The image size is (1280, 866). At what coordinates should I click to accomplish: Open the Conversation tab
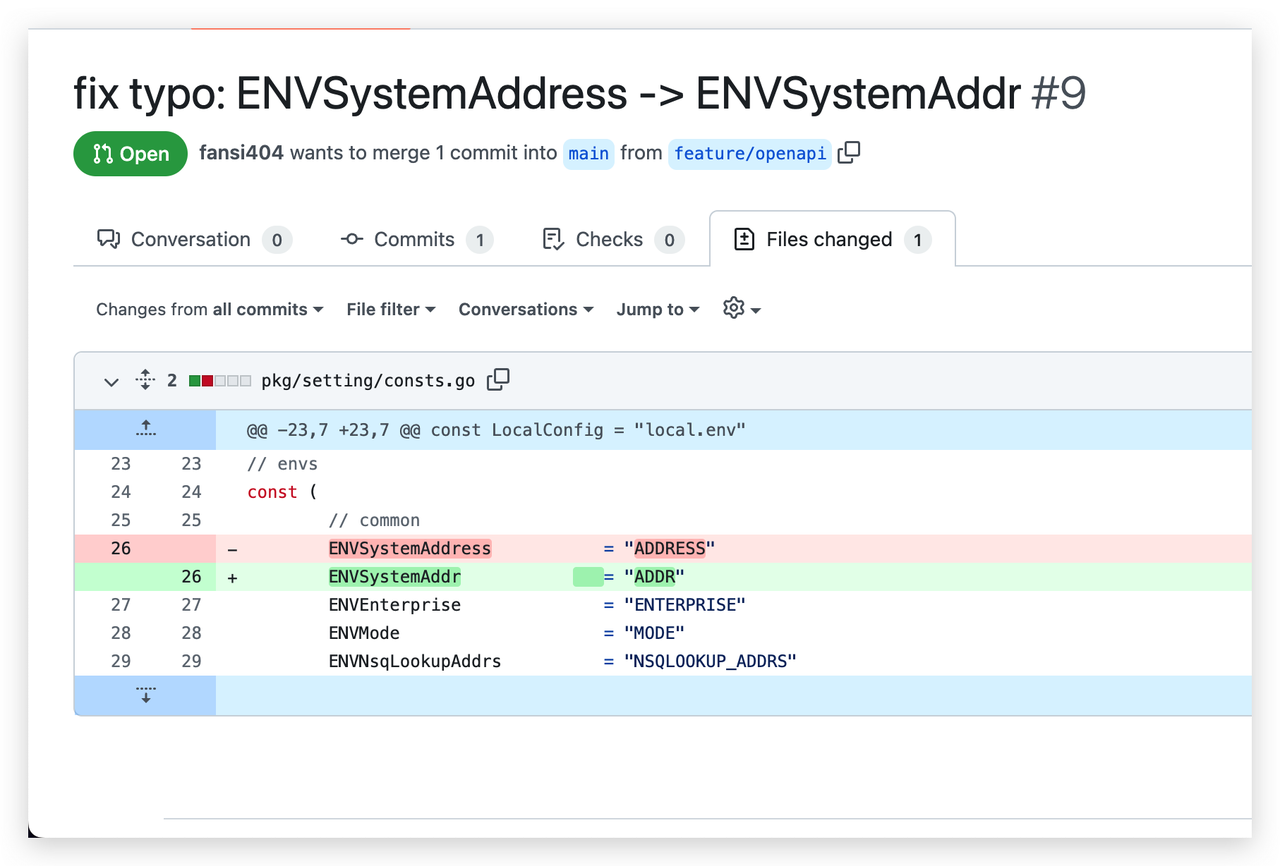tap(191, 239)
